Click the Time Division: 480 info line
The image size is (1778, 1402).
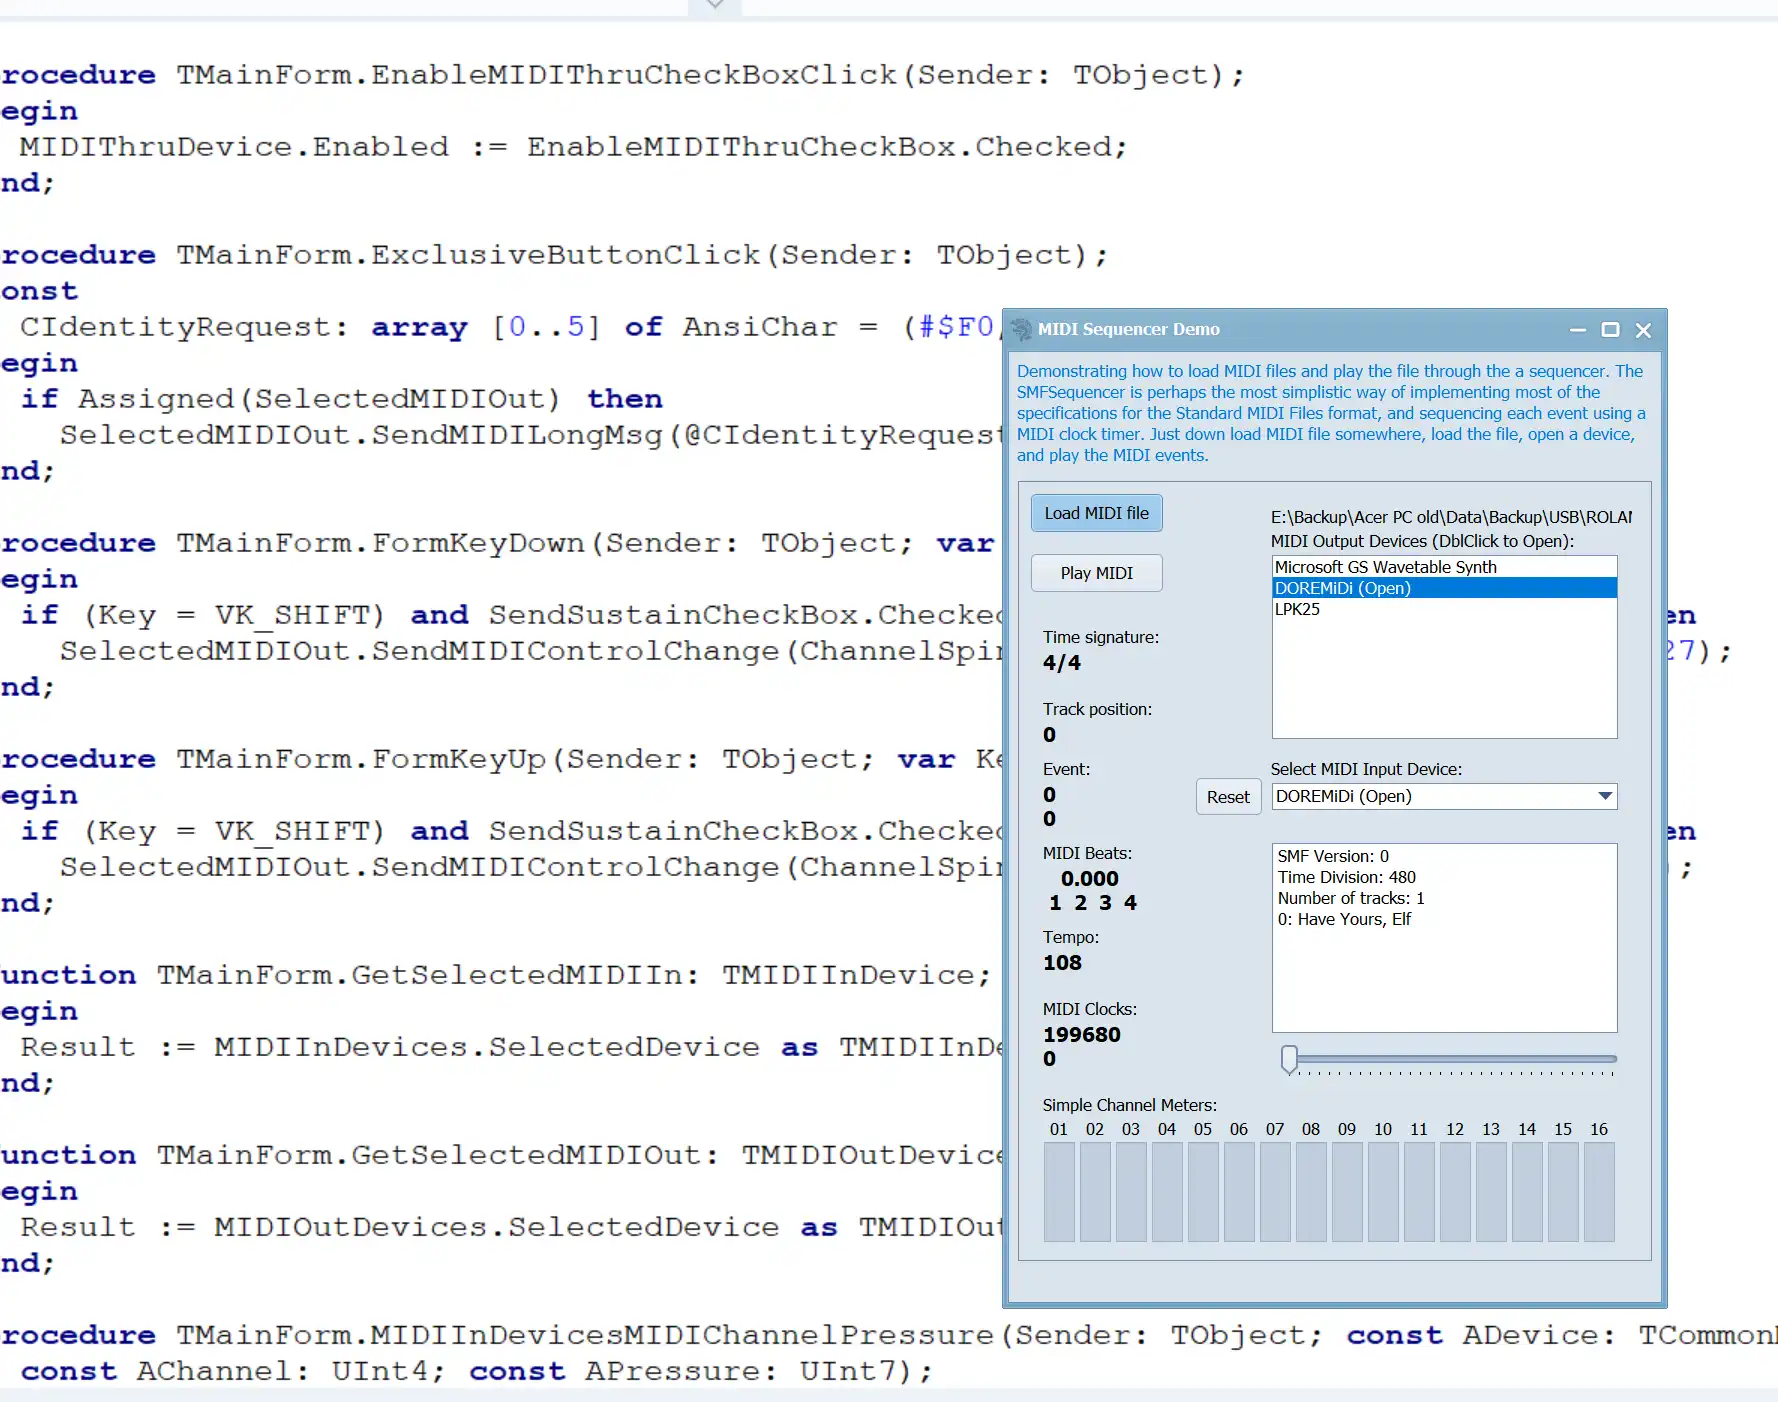(x=1346, y=877)
